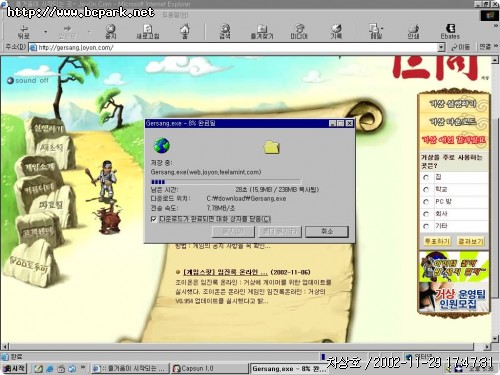Toggle the close-dialog-when-download-completes checkbox

click(154, 219)
